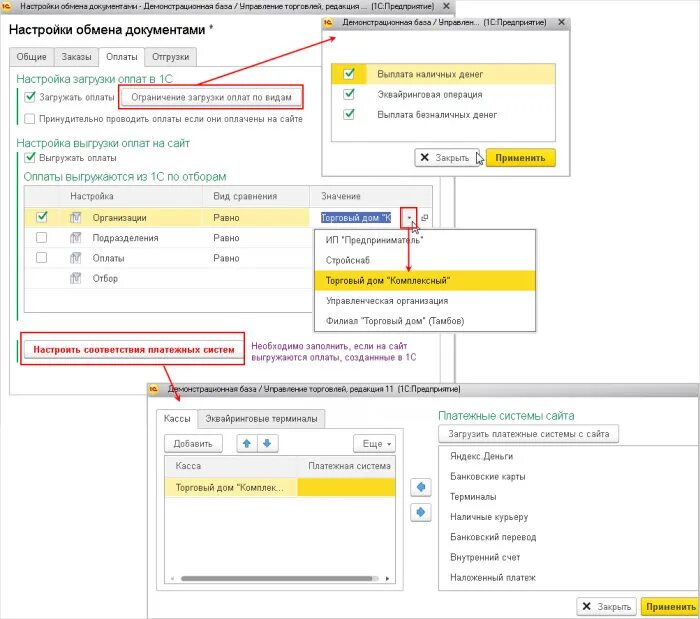Click the scrollbar left arrow in Кассы table

pos(172,579)
